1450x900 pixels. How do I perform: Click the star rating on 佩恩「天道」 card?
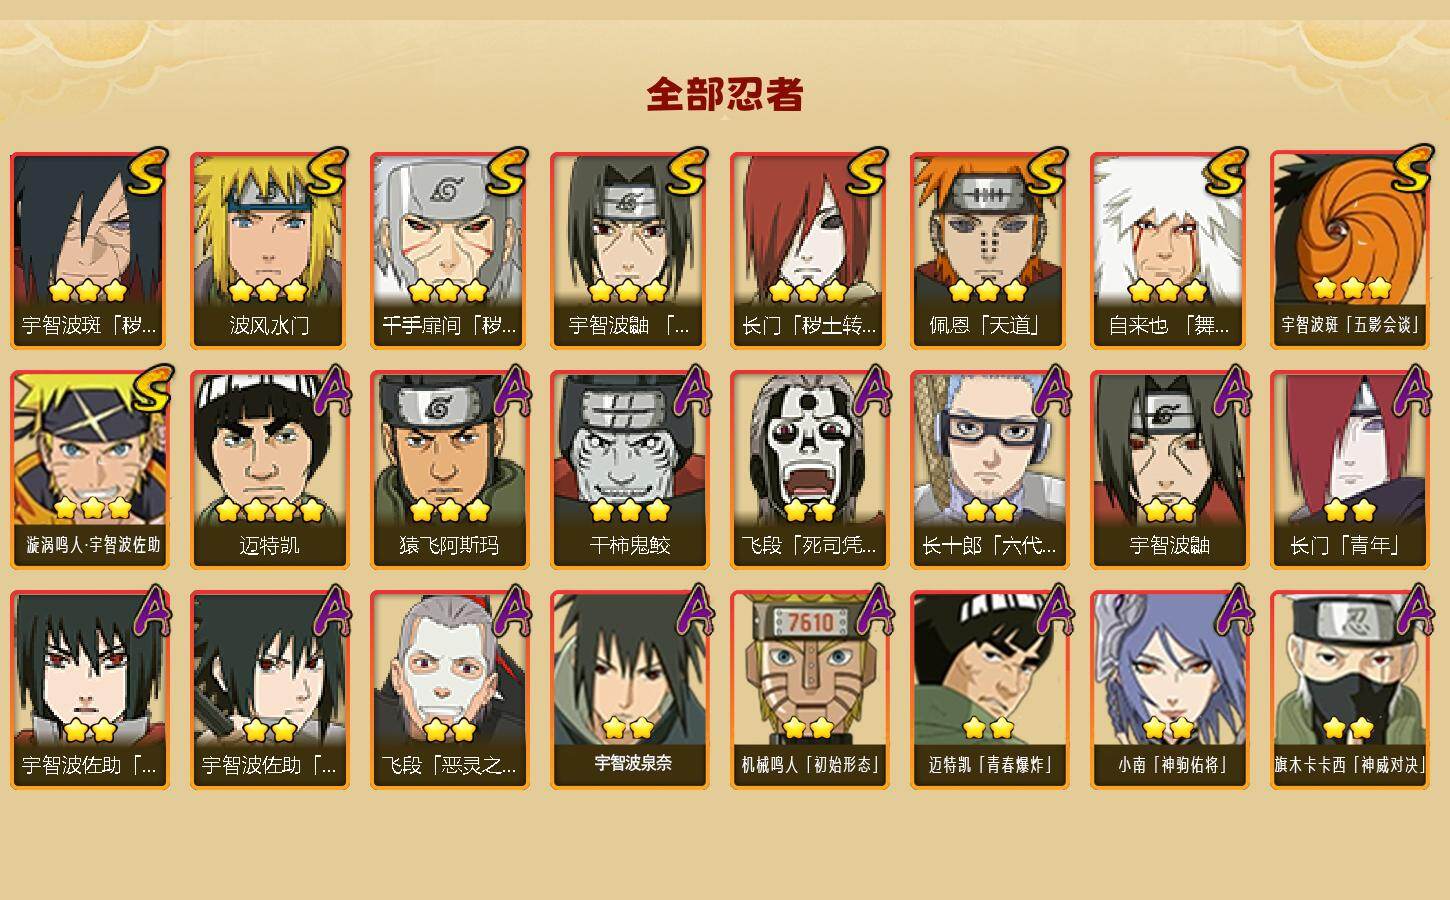[988, 291]
